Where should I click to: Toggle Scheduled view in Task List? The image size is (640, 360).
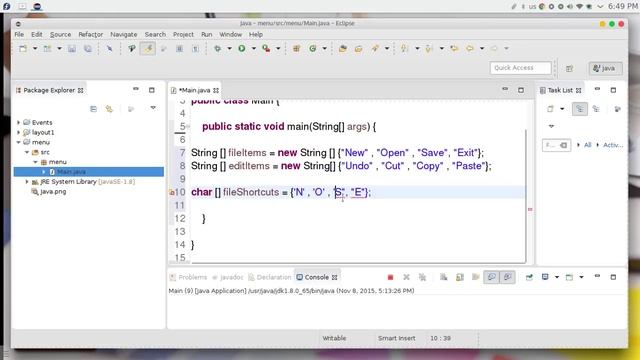point(596,109)
